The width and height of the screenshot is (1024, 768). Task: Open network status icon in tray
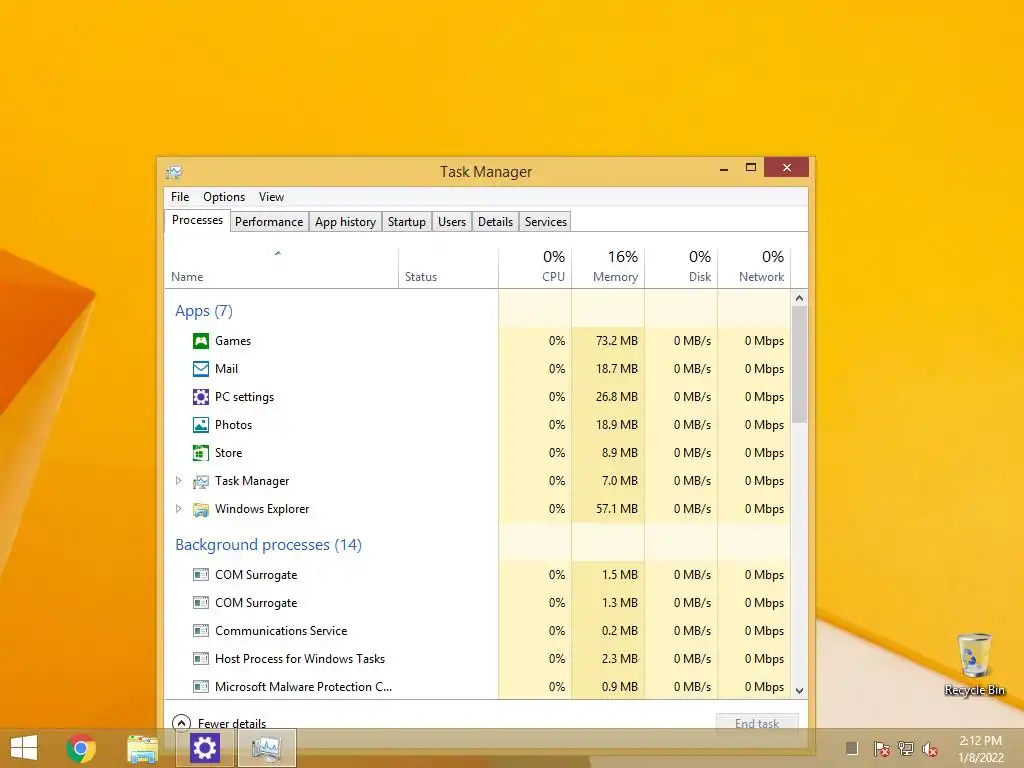pos(906,749)
